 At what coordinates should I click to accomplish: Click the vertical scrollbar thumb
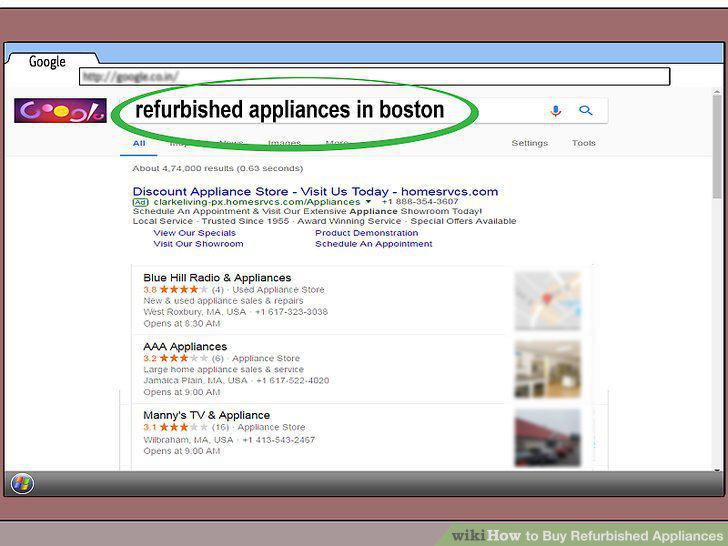[717, 146]
